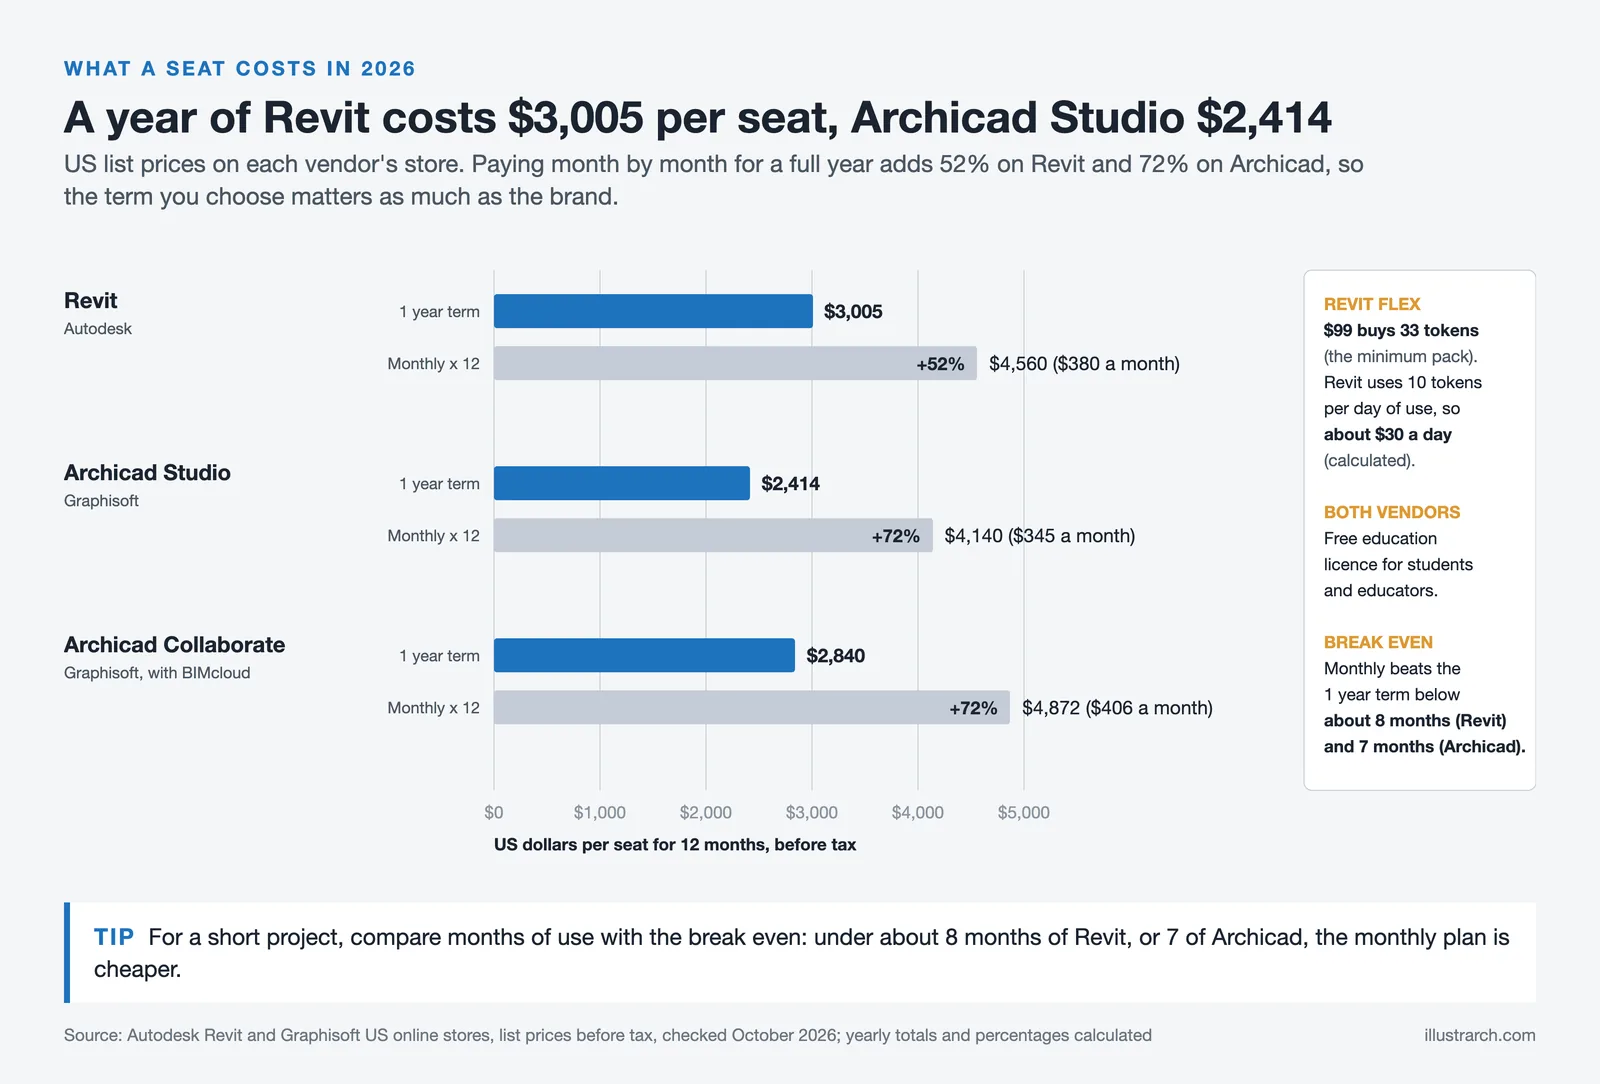The width and height of the screenshot is (1600, 1084).
Task: Select the Revit product heading
Action: (90, 300)
